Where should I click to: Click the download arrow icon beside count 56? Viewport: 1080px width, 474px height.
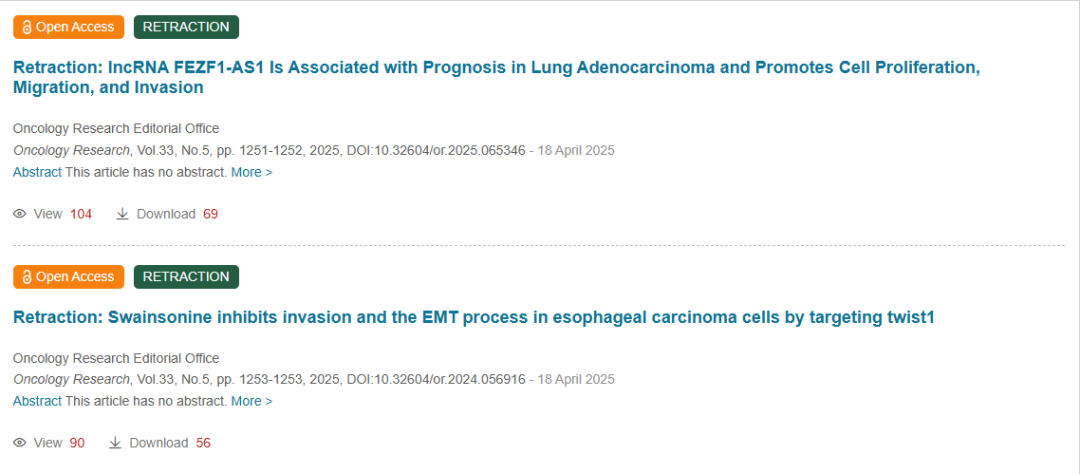(x=115, y=443)
